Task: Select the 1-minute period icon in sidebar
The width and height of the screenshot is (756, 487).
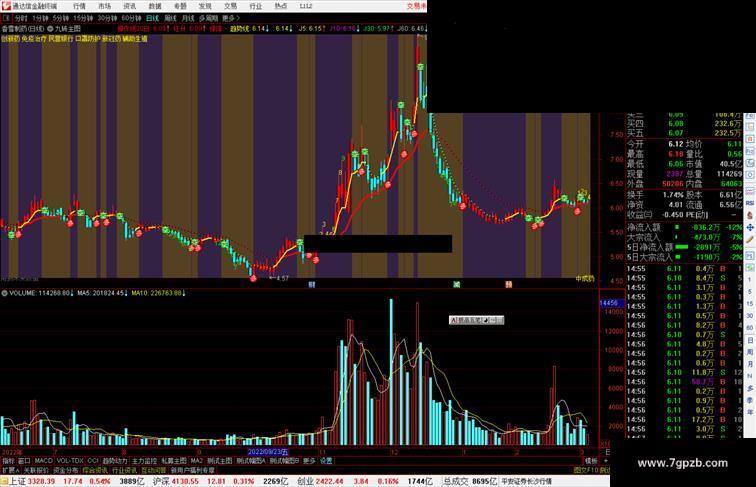Action: 750,280
